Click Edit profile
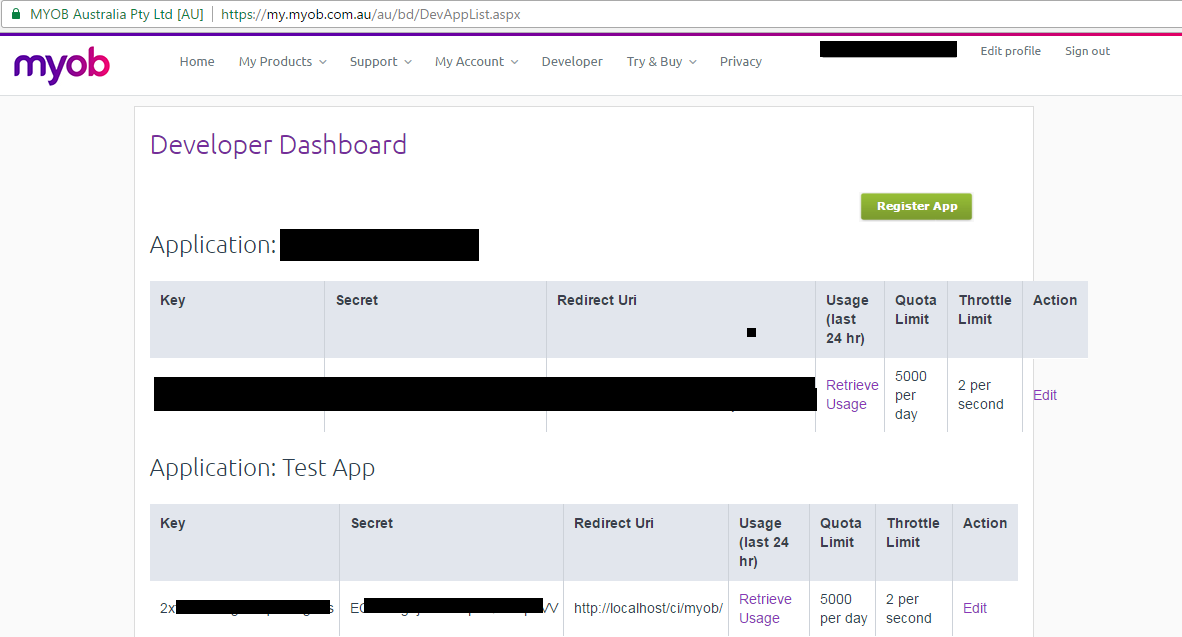The width and height of the screenshot is (1182, 637). pos(1010,50)
